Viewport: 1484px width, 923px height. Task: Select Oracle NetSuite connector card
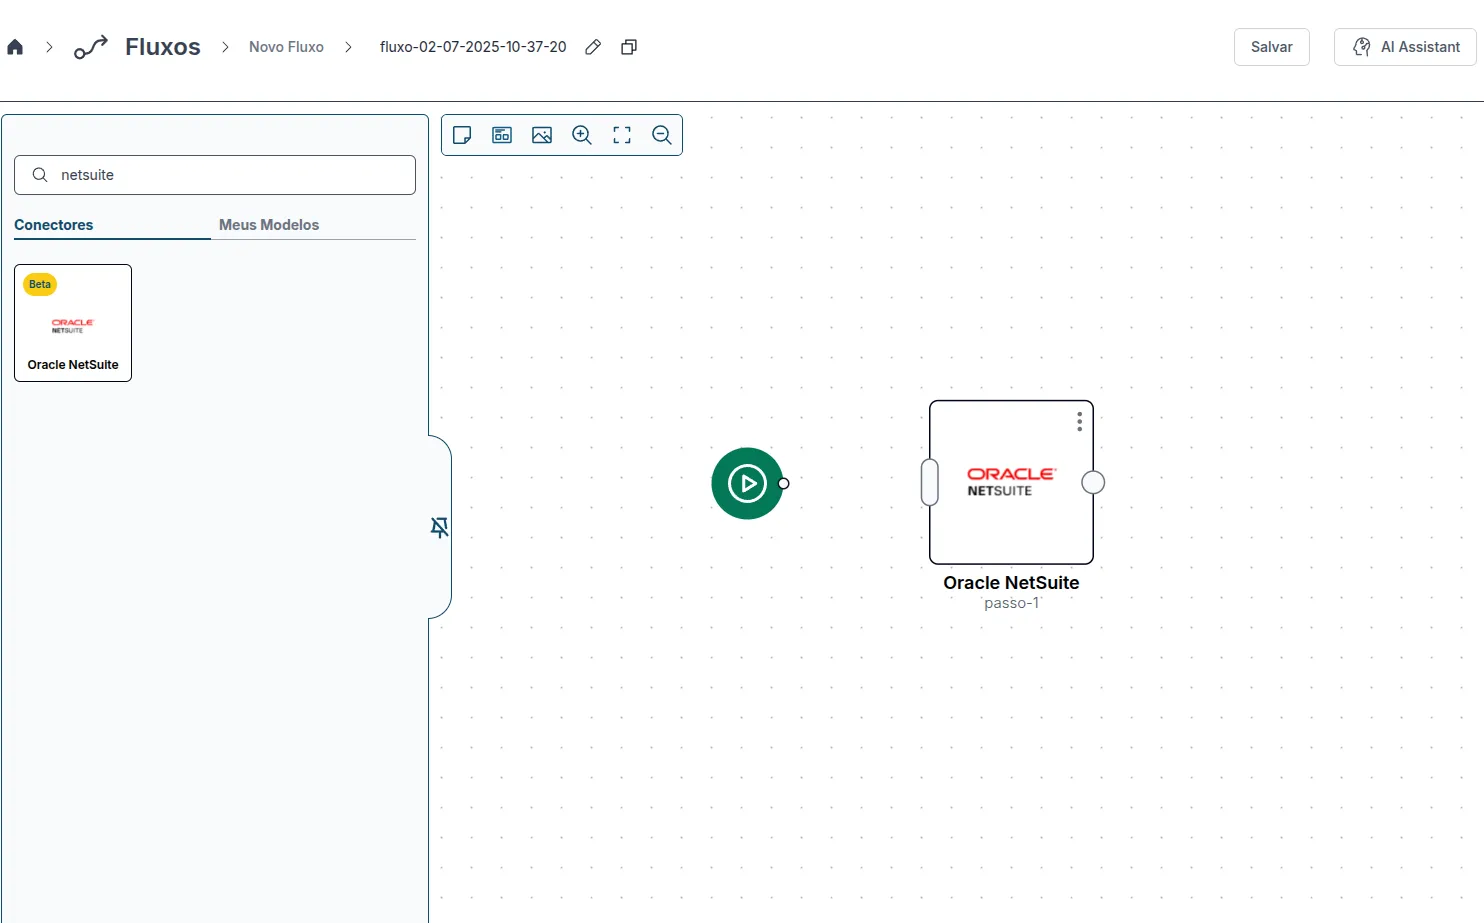point(73,323)
